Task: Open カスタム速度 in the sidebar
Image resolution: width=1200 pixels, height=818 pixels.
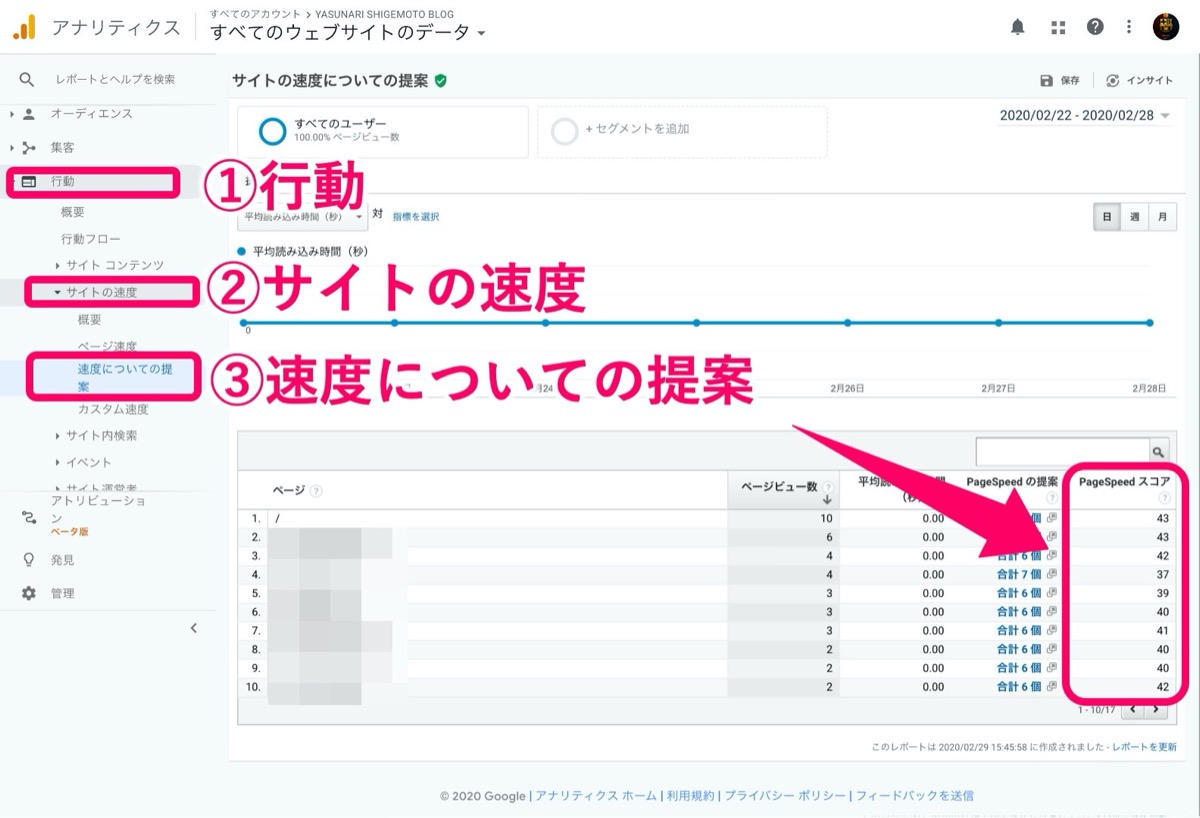Action: coord(113,409)
